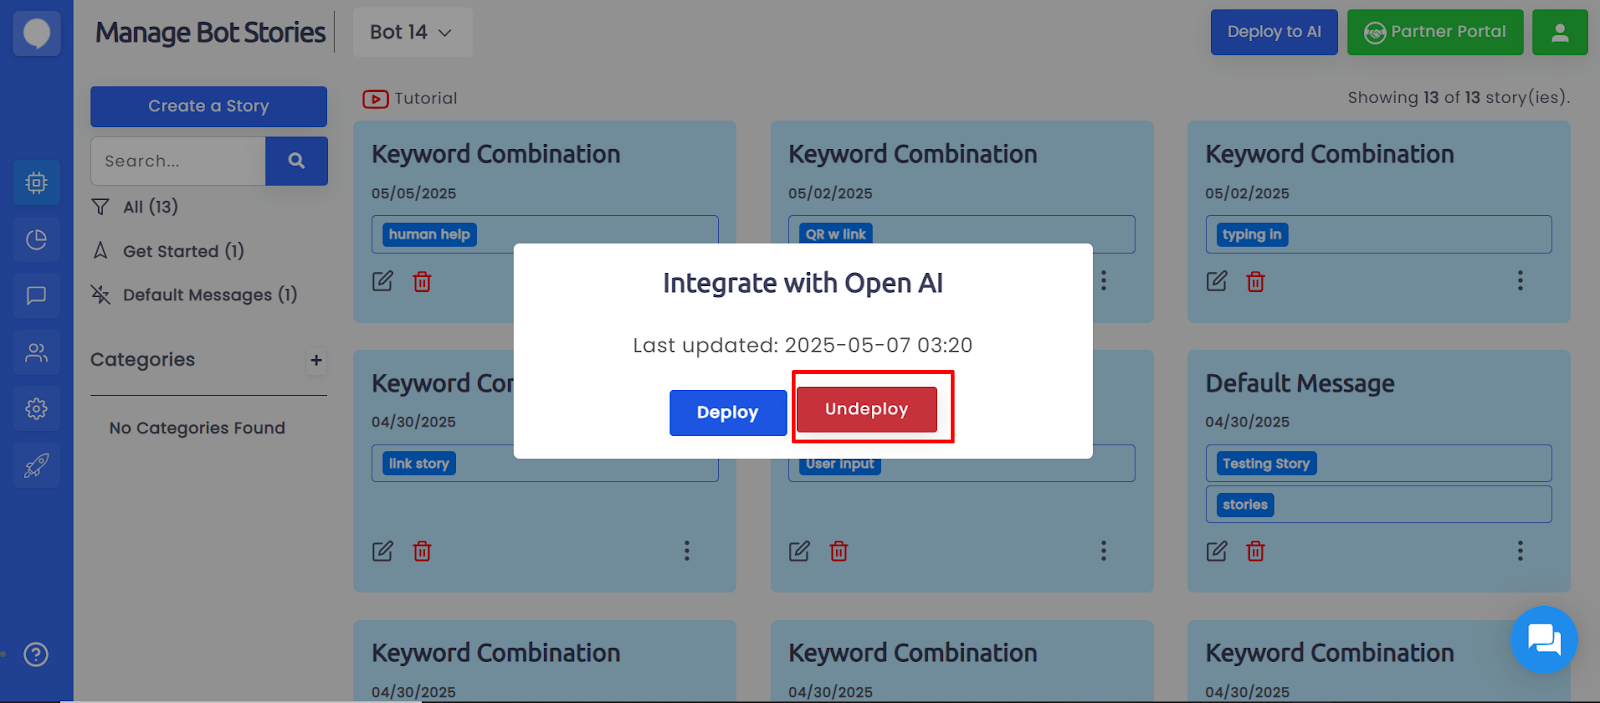The width and height of the screenshot is (1600, 703).
Task: Delete the human help story
Action: click(422, 282)
